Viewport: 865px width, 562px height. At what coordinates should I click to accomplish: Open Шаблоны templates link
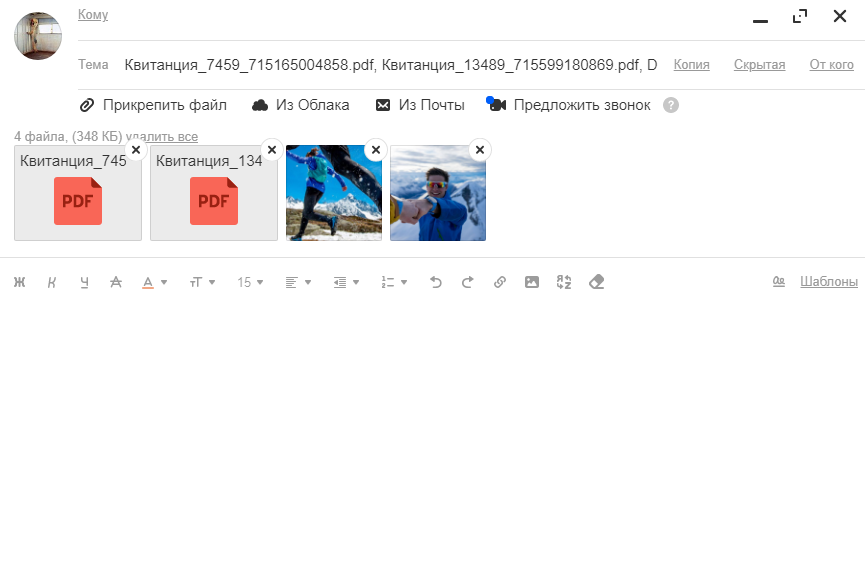[x=829, y=281]
